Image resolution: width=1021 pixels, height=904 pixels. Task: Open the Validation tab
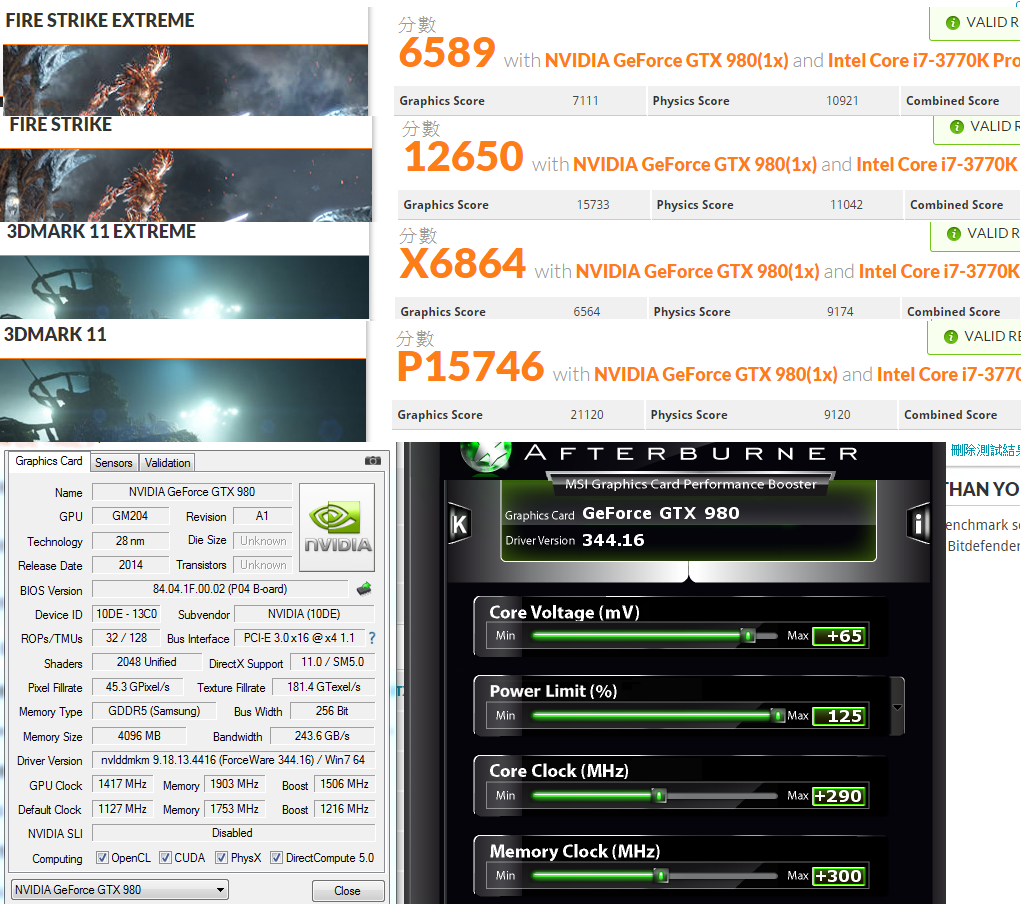click(167, 462)
